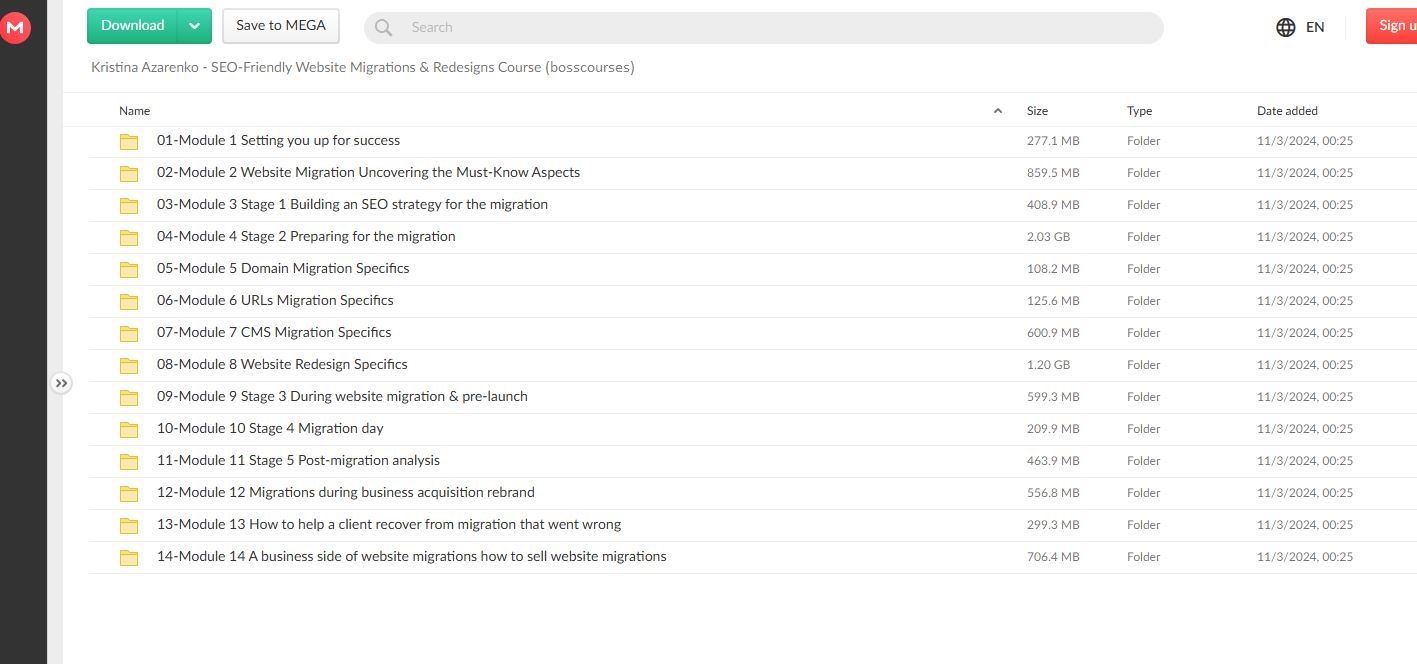Click folder icon of 11-Module 11 row
The width and height of the screenshot is (1417, 664).
click(129, 462)
